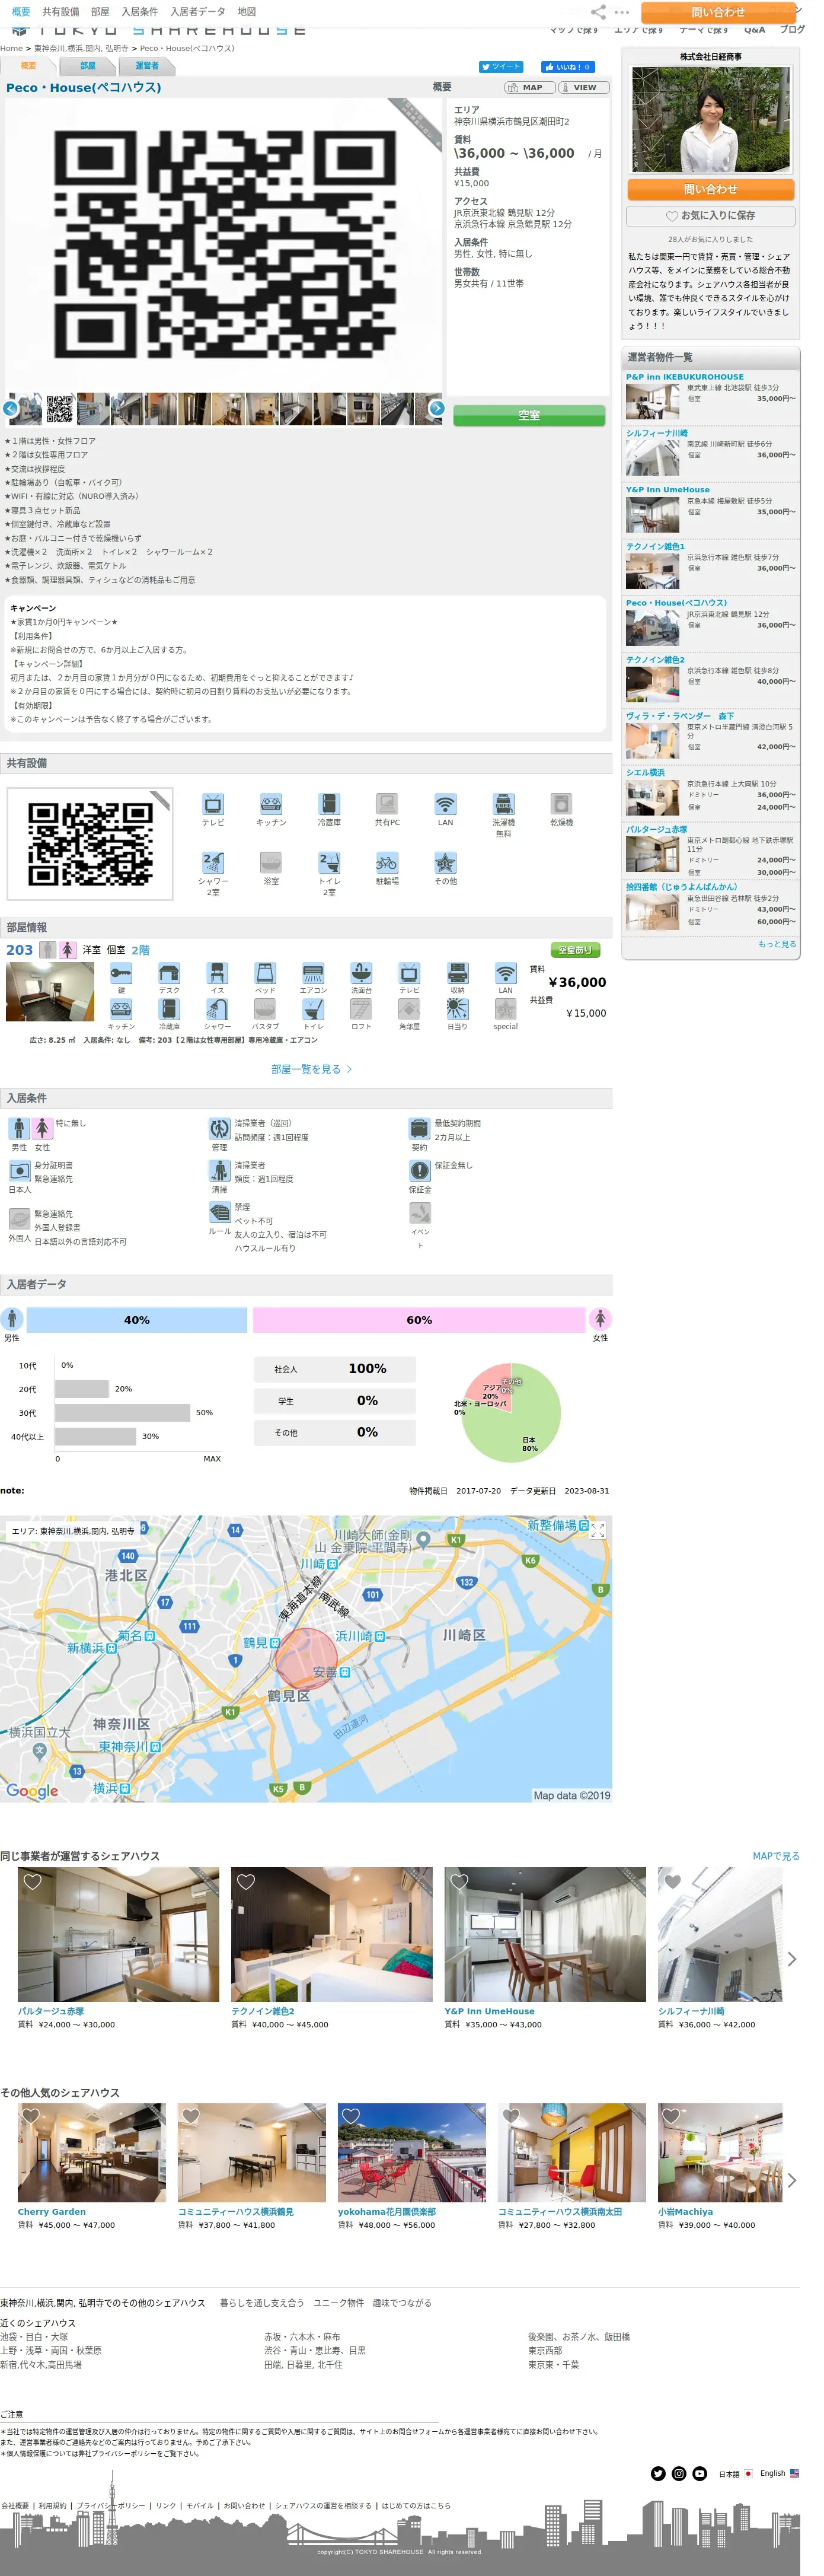Click the 洗濯機 無料 washing machine icon
Image resolution: width=824 pixels, height=2576 pixels.
click(503, 804)
